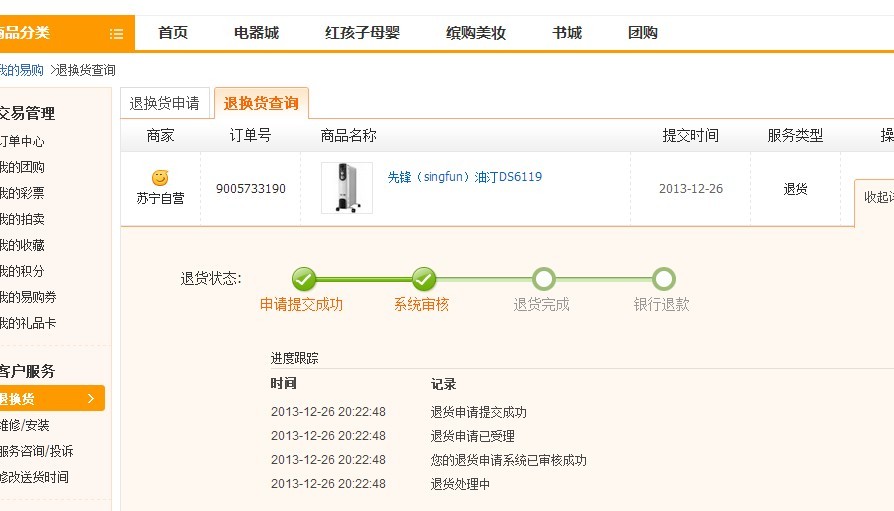Collapse the return details with 收起 toggle
The height and width of the screenshot is (511, 894).
[878, 197]
